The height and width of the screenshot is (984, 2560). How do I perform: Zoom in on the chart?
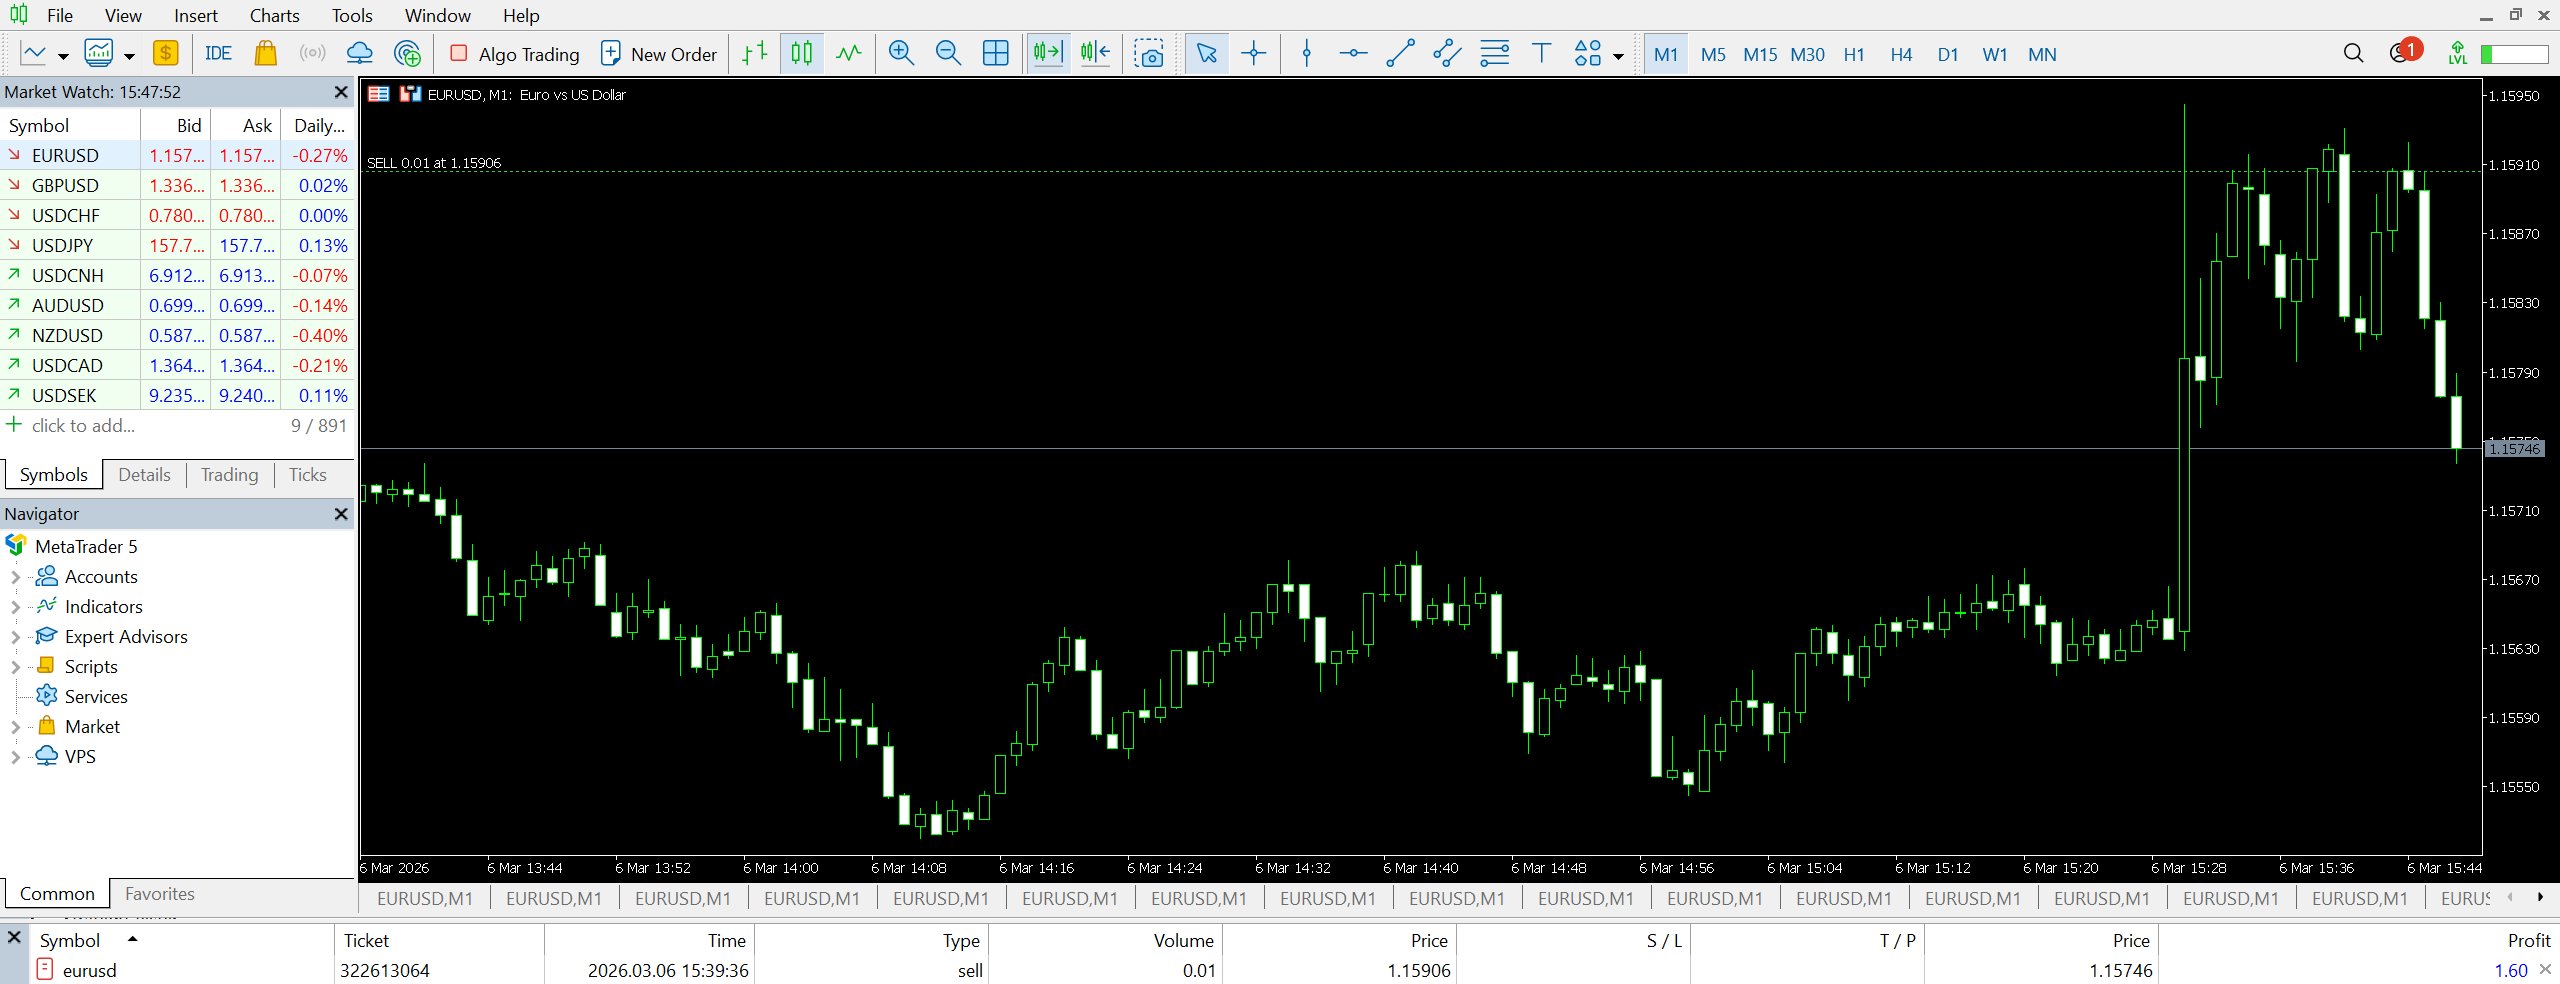click(901, 54)
